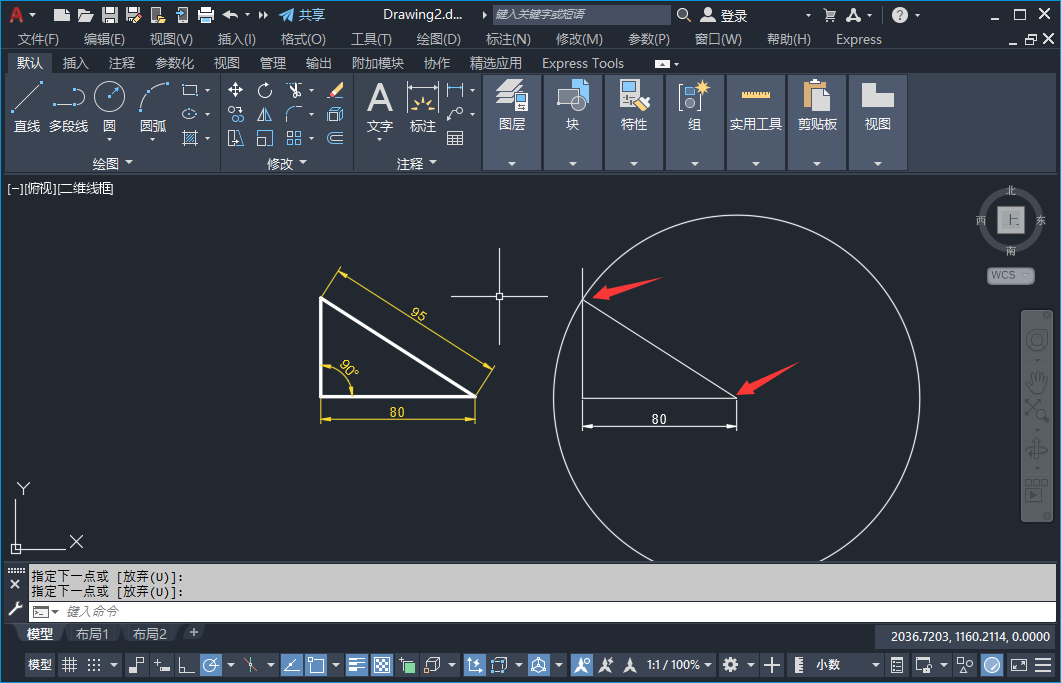
Task: Toggle polar tracking in the status bar
Action: pos(211,665)
